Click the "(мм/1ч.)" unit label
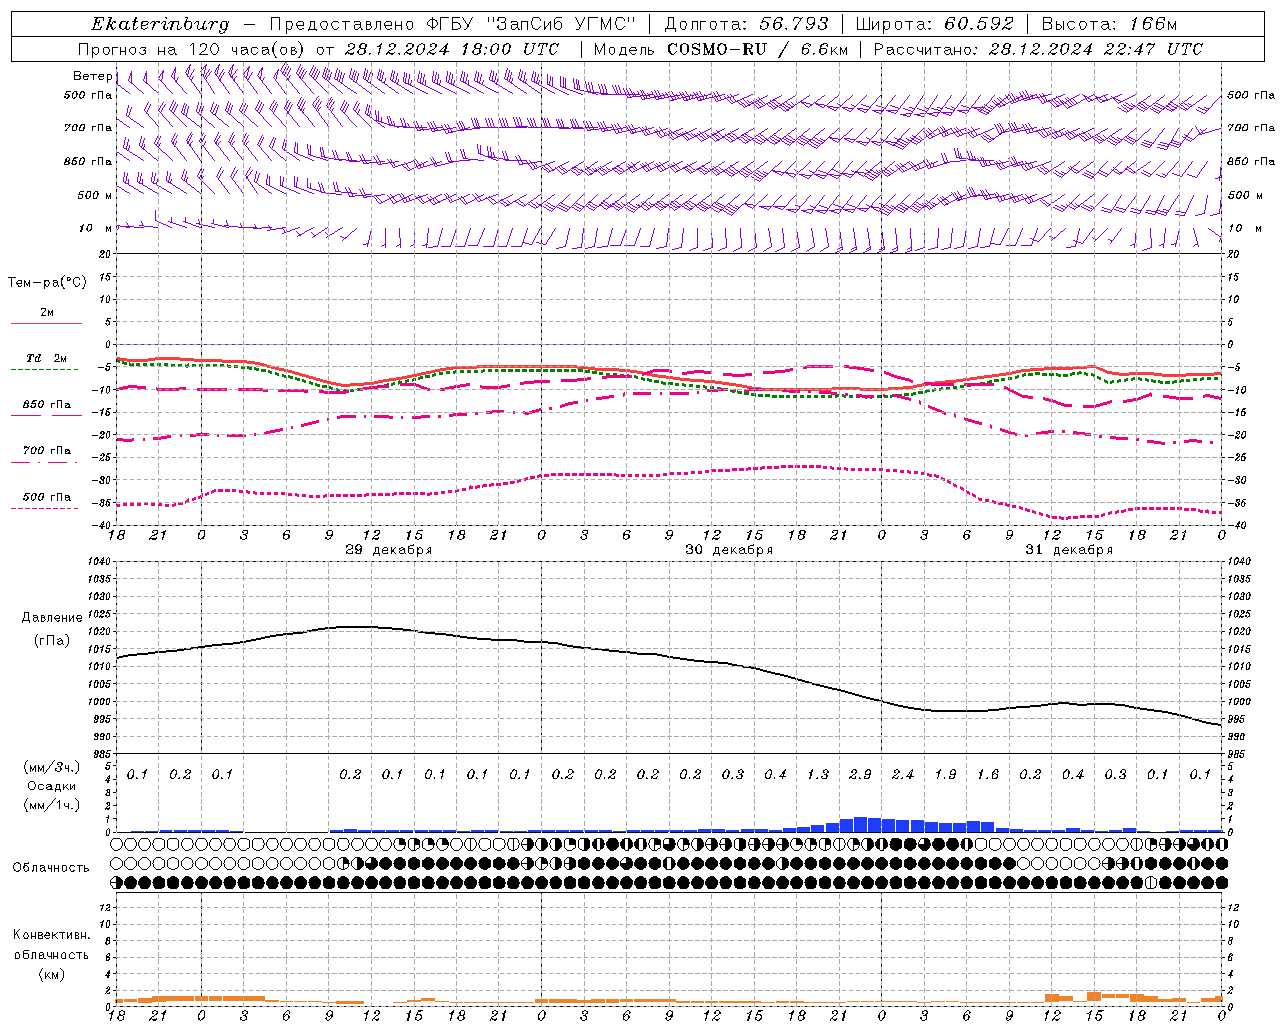This screenshot has height=1024, width=1280. click(52, 805)
